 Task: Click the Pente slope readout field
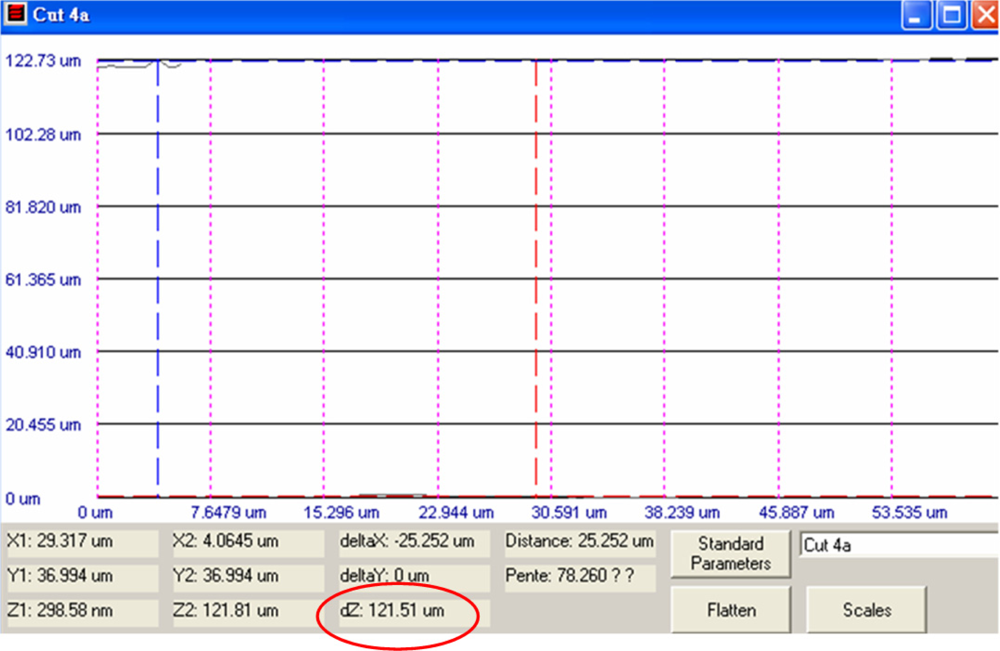tap(579, 577)
